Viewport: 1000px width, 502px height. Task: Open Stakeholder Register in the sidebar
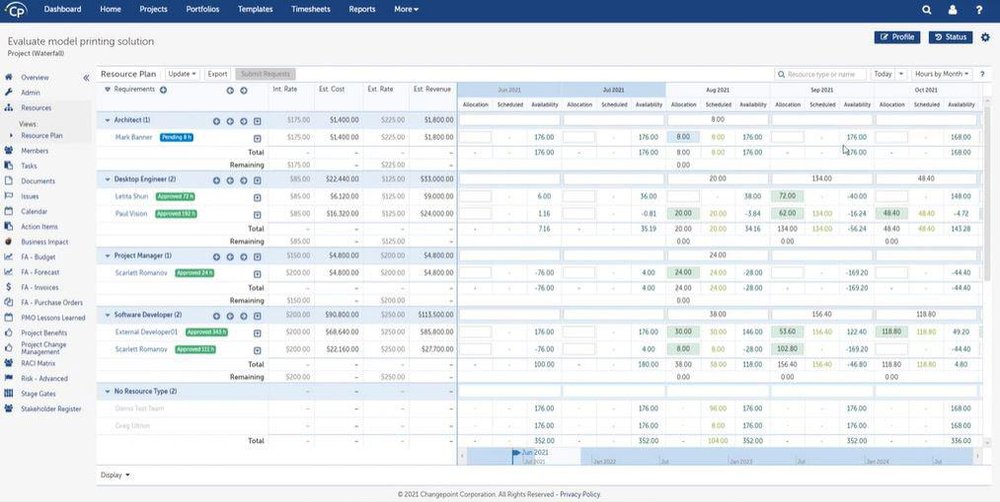tap(51, 409)
